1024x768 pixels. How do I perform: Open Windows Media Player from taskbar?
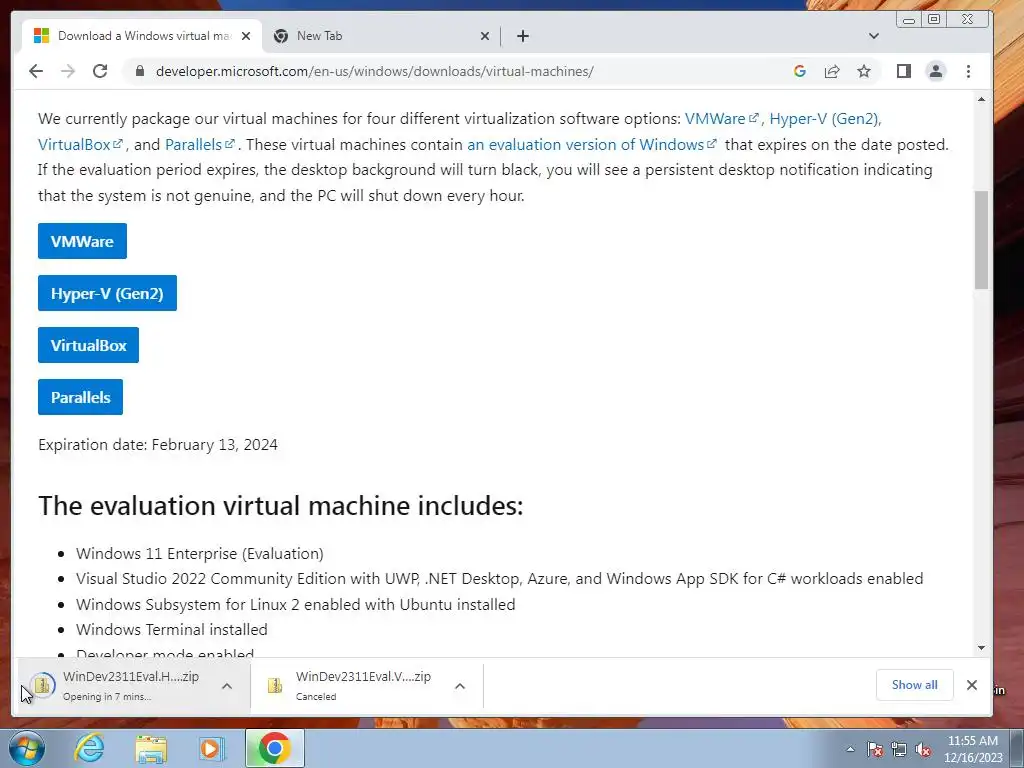click(211, 748)
